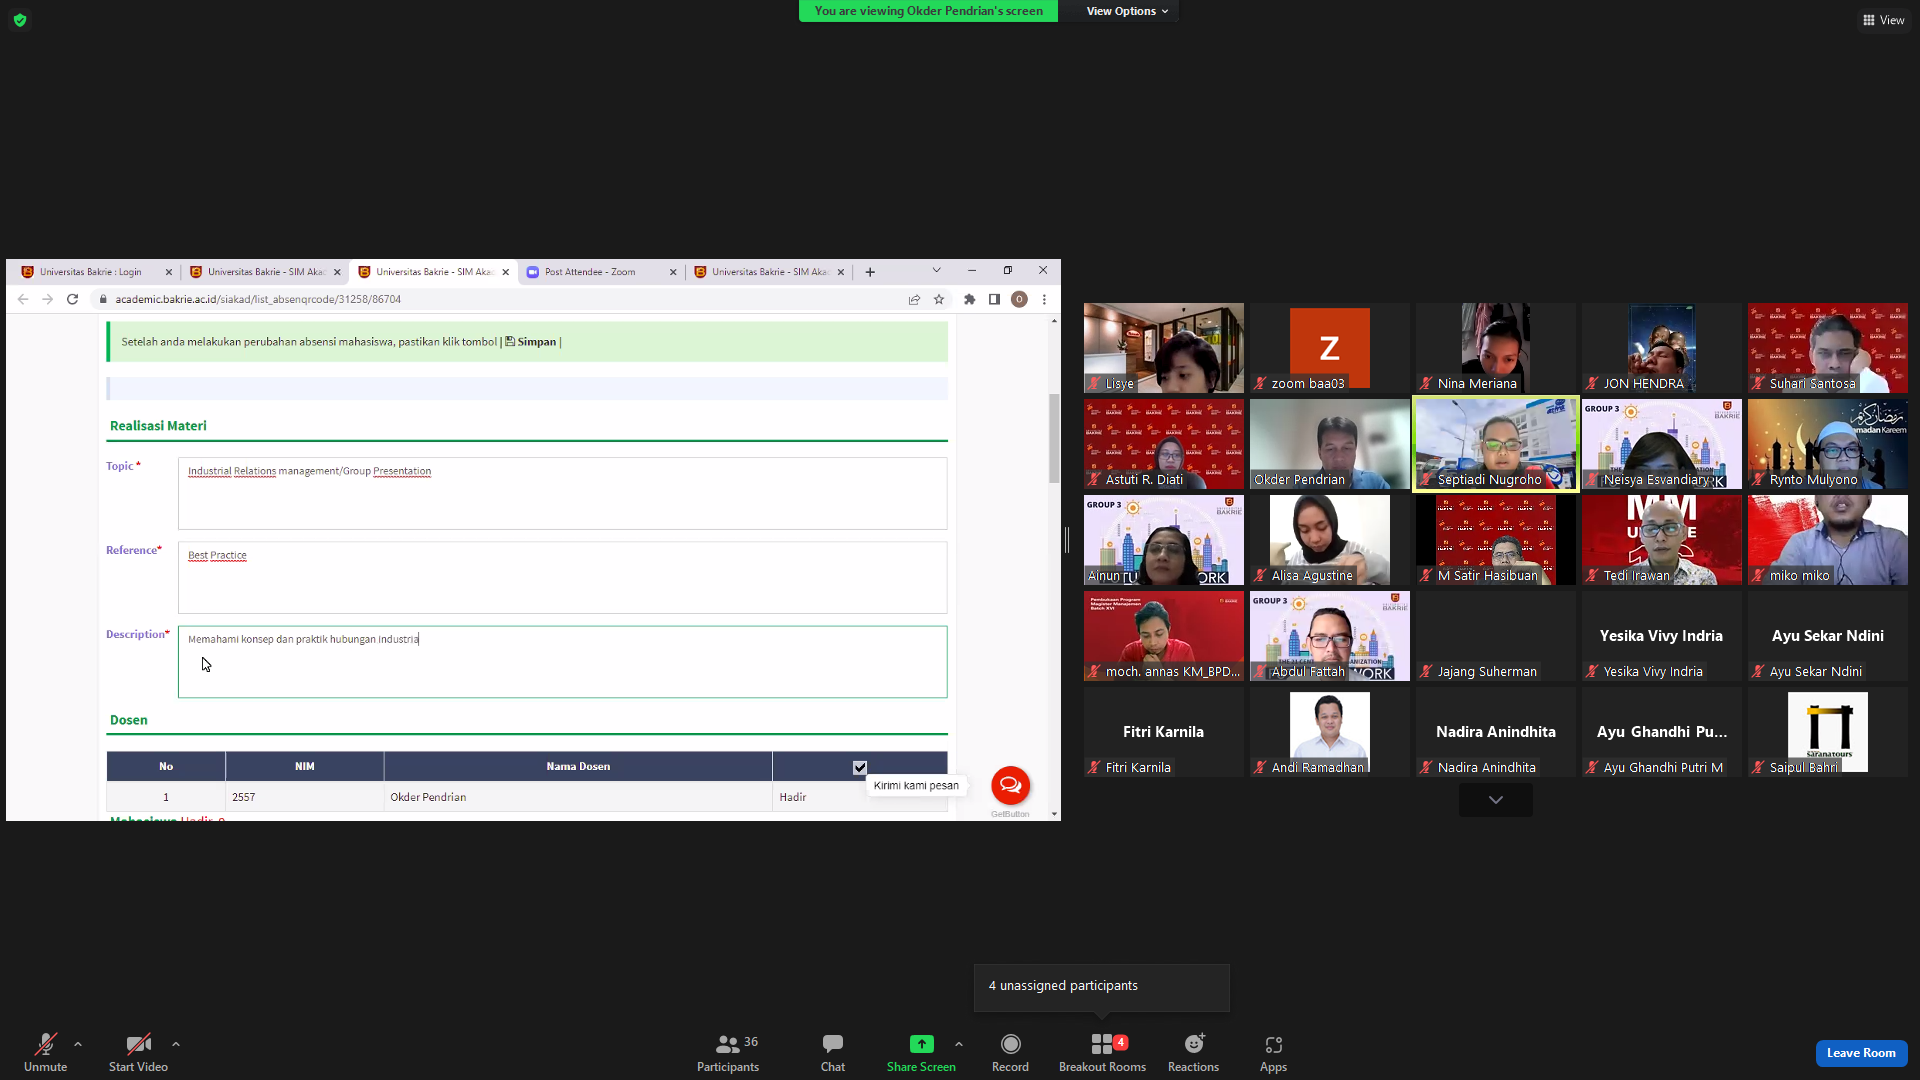Switch to the second Universitas Bakrie SIM tab
The image size is (1920, 1080).
click(x=265, y=272)
